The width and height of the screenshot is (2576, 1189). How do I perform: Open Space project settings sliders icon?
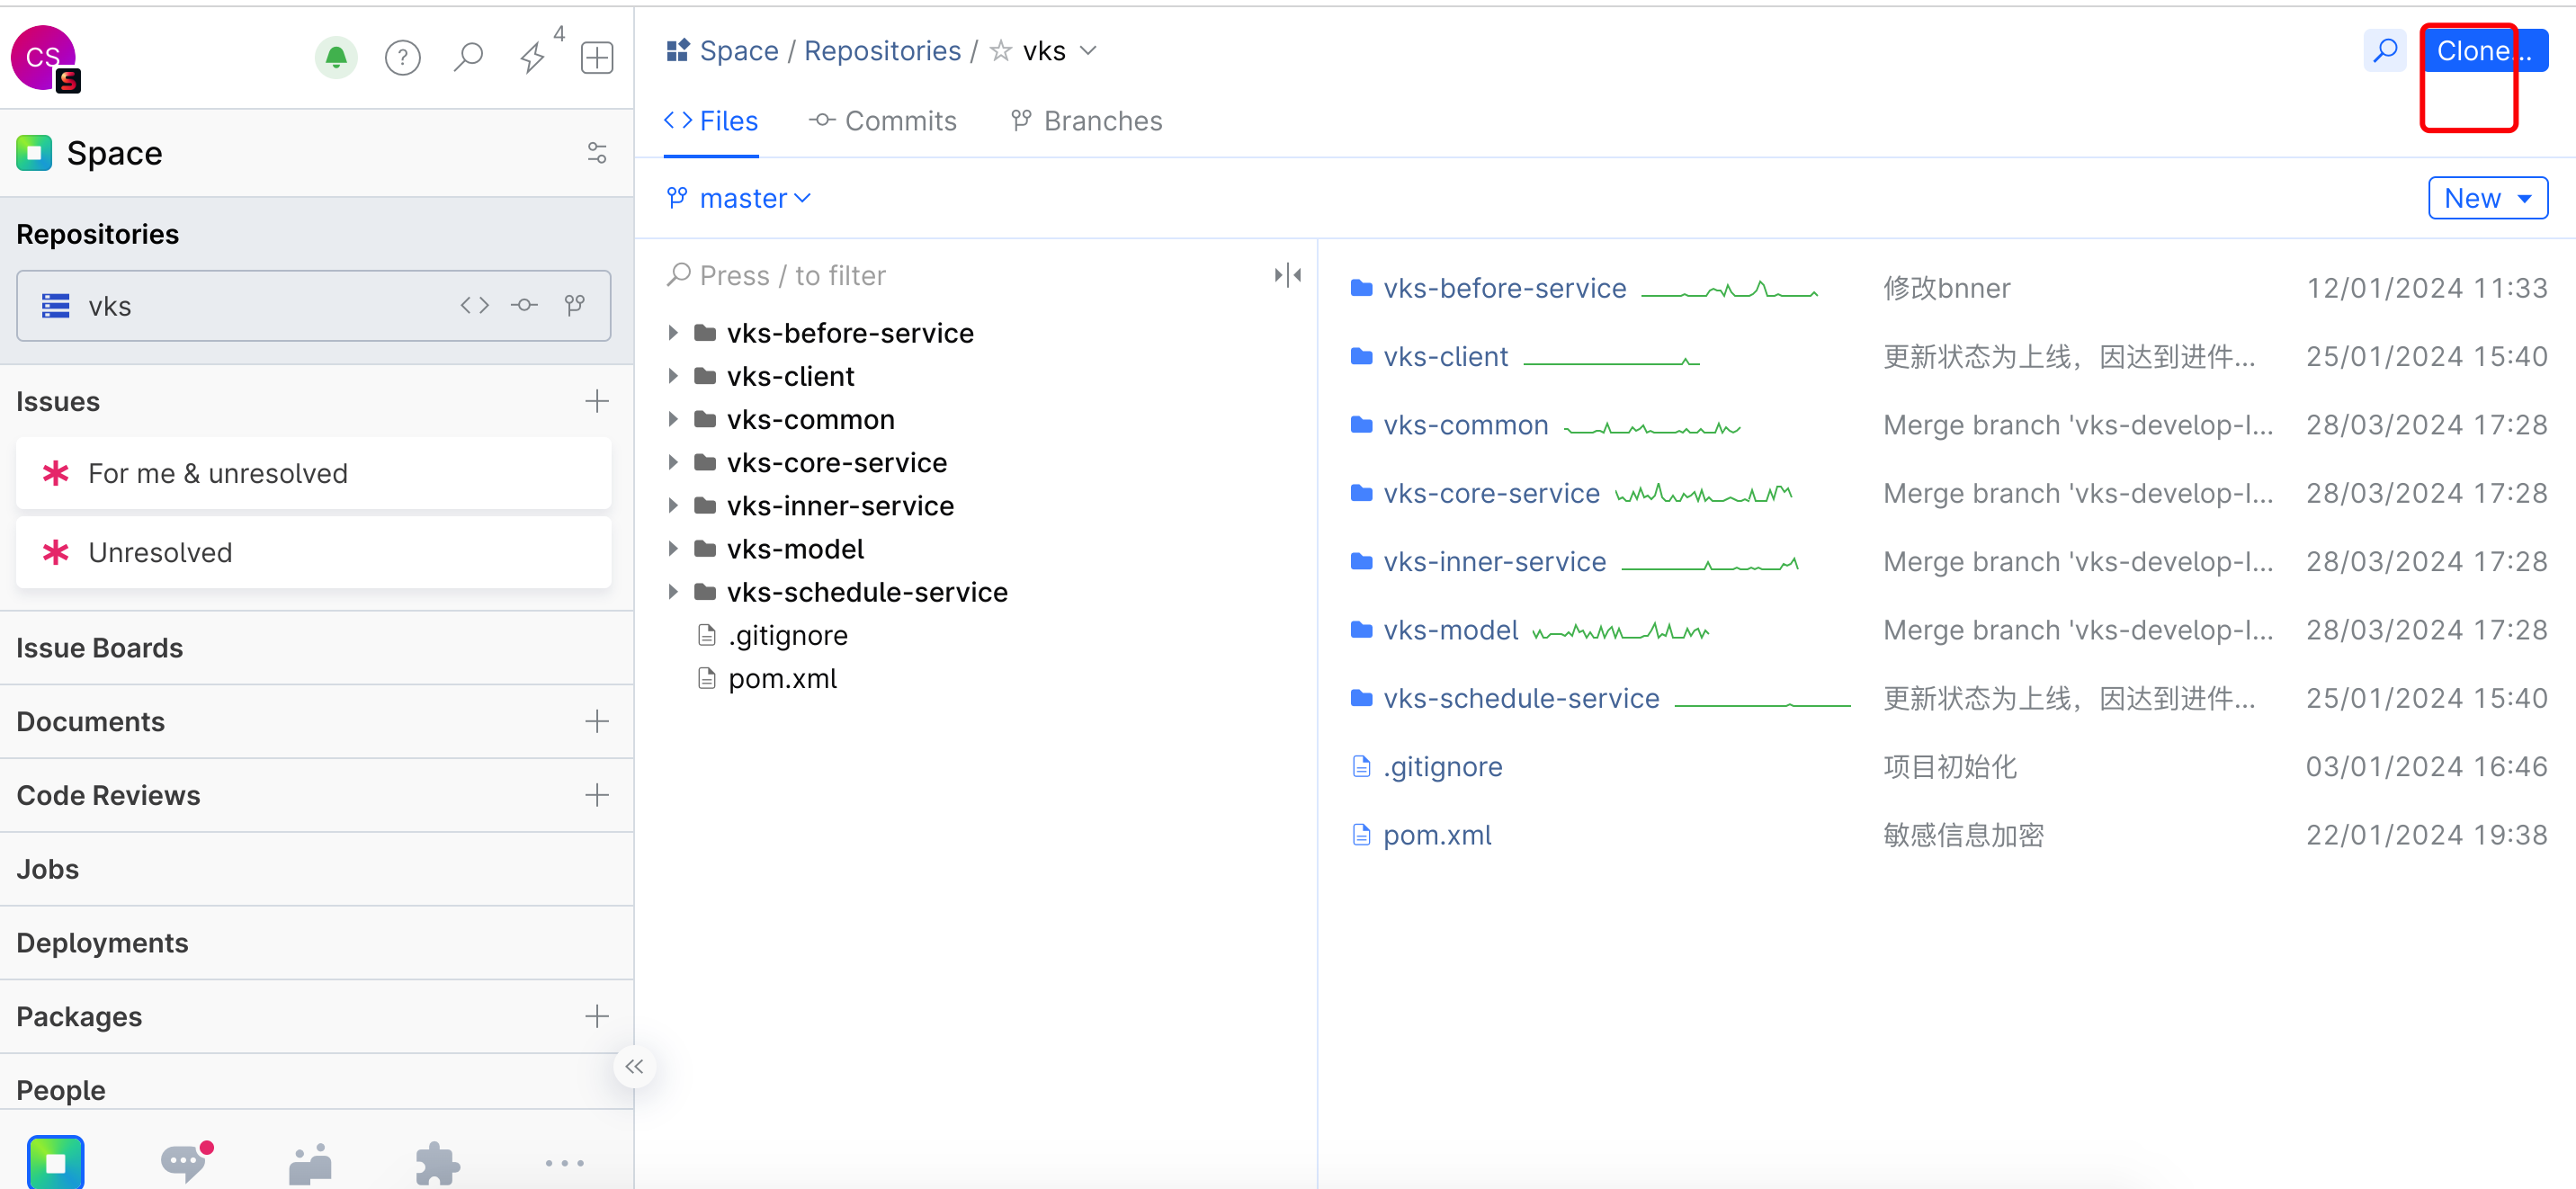pyautogui.click(x=597, y=153)
